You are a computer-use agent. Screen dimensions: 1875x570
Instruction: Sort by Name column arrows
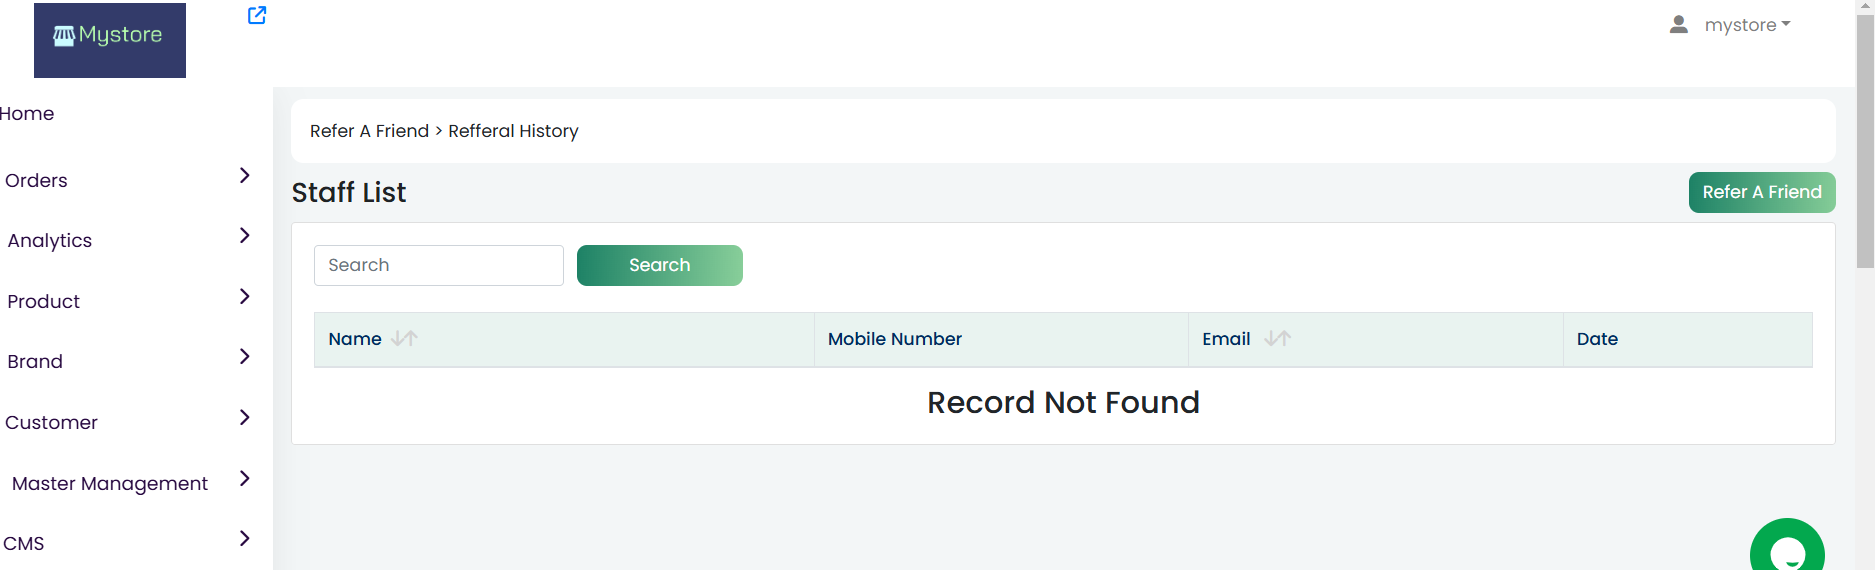[x=405, y=339]
